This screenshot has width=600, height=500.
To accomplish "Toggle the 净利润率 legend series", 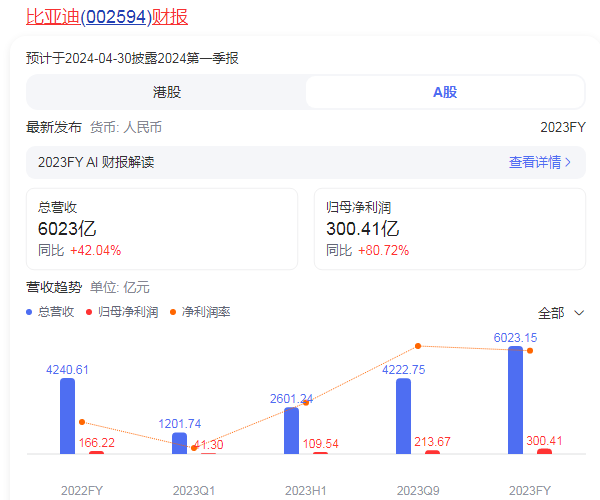I will pos(200,312).
